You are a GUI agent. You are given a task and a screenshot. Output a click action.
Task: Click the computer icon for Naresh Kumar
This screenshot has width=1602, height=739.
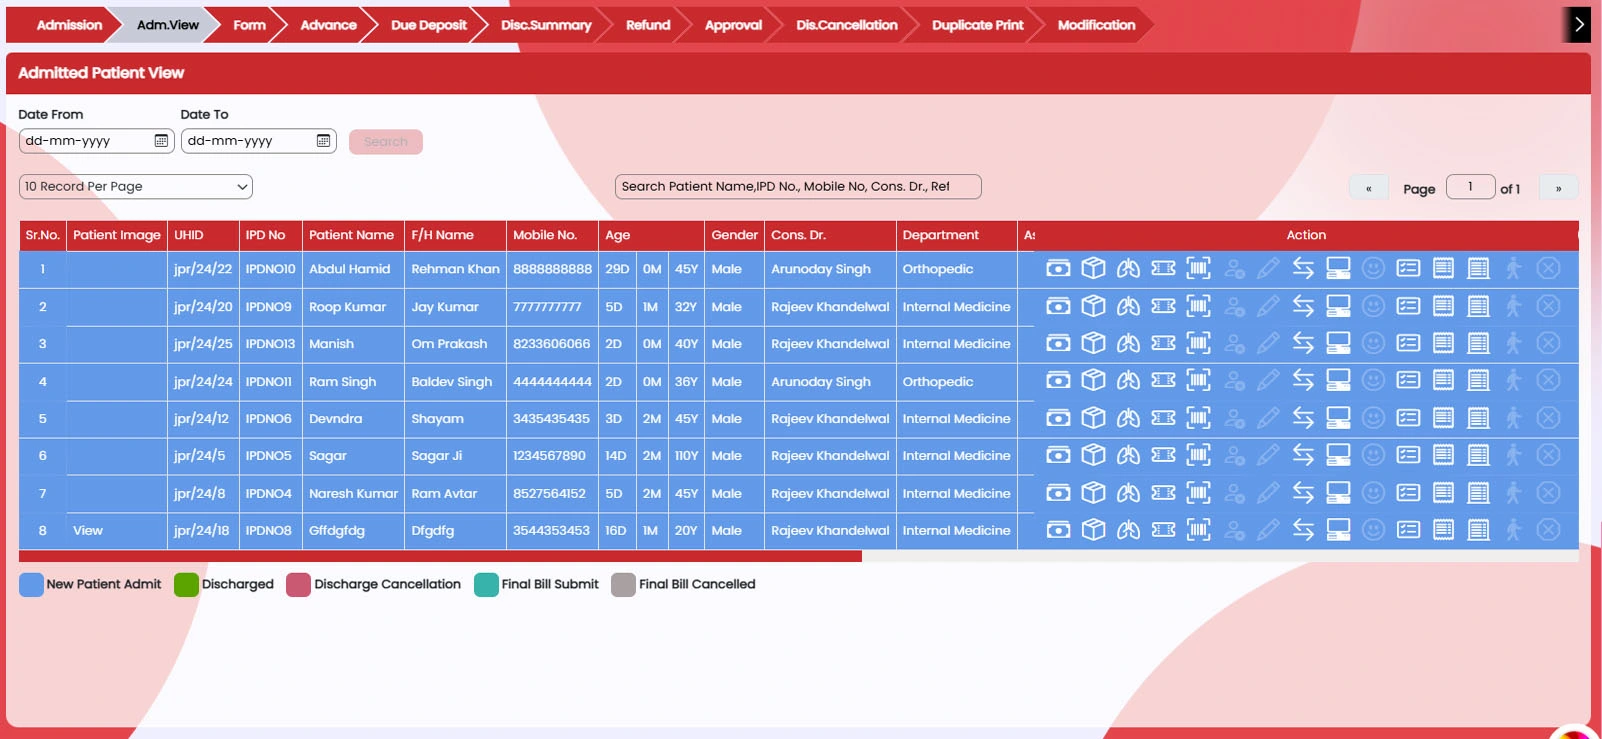click(x=1338, y=493)
